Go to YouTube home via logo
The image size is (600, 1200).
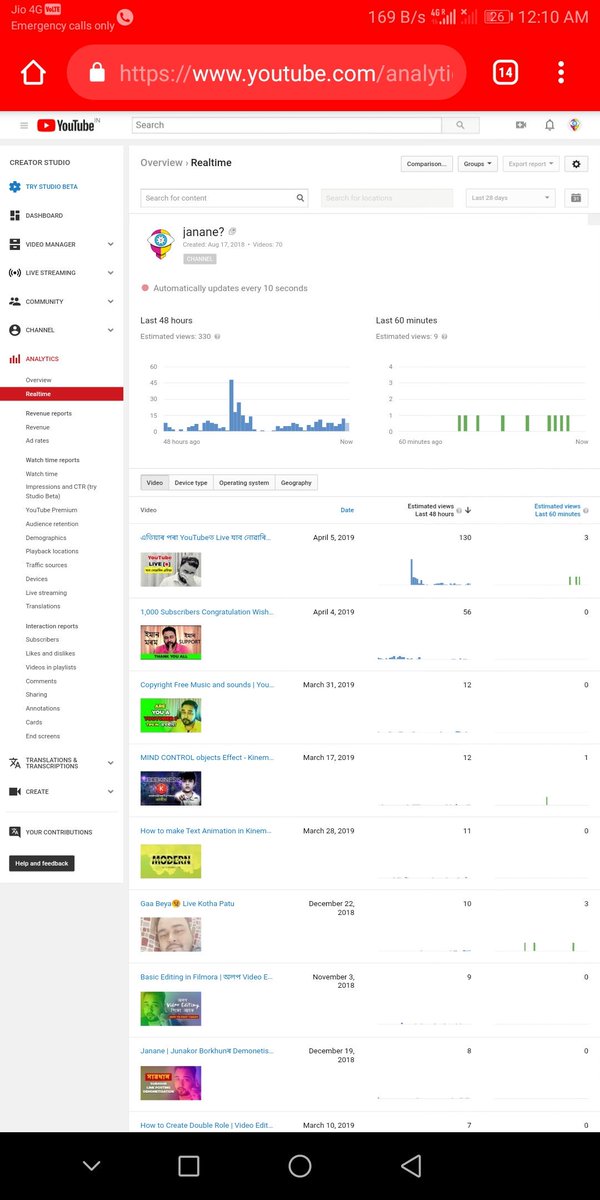[x=66, y=125]
